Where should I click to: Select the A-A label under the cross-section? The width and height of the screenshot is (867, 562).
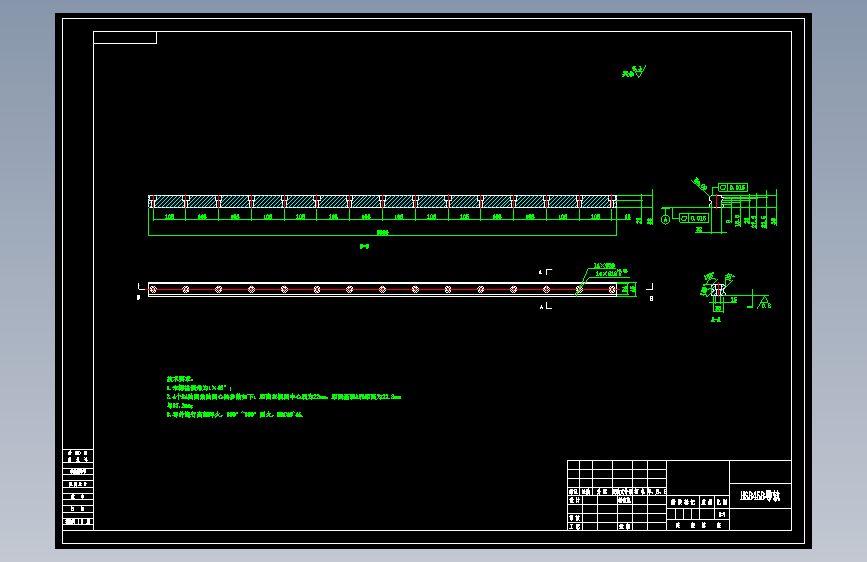(716, 319)
